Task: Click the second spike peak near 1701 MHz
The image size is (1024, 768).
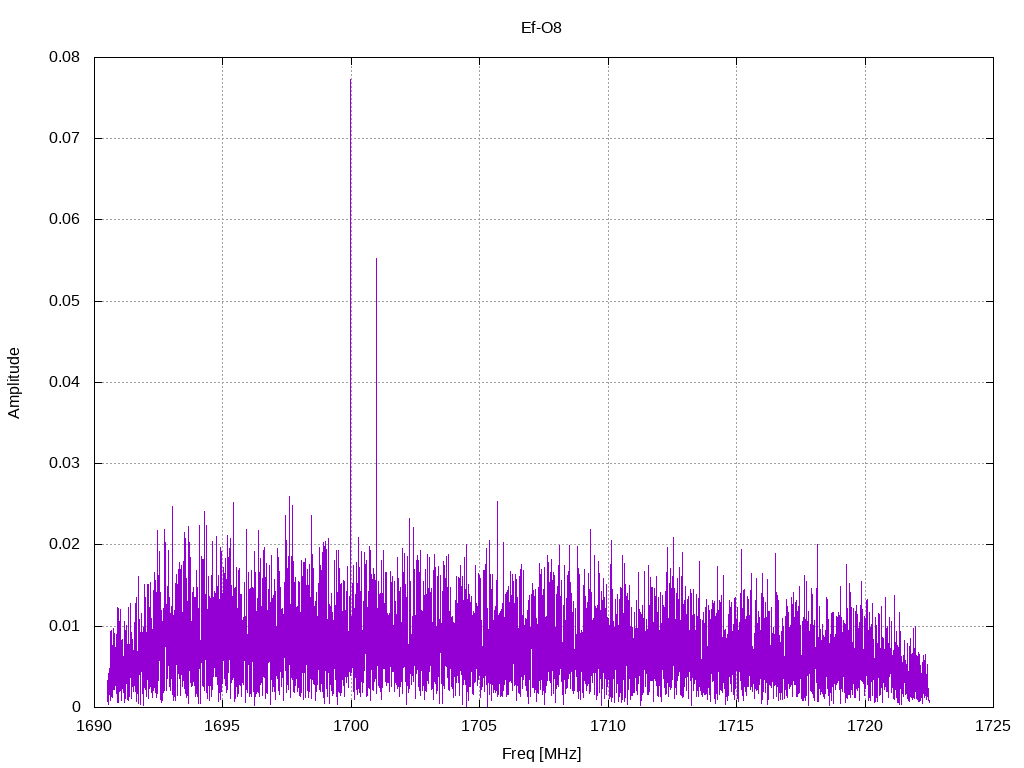Action: [376, 259]
